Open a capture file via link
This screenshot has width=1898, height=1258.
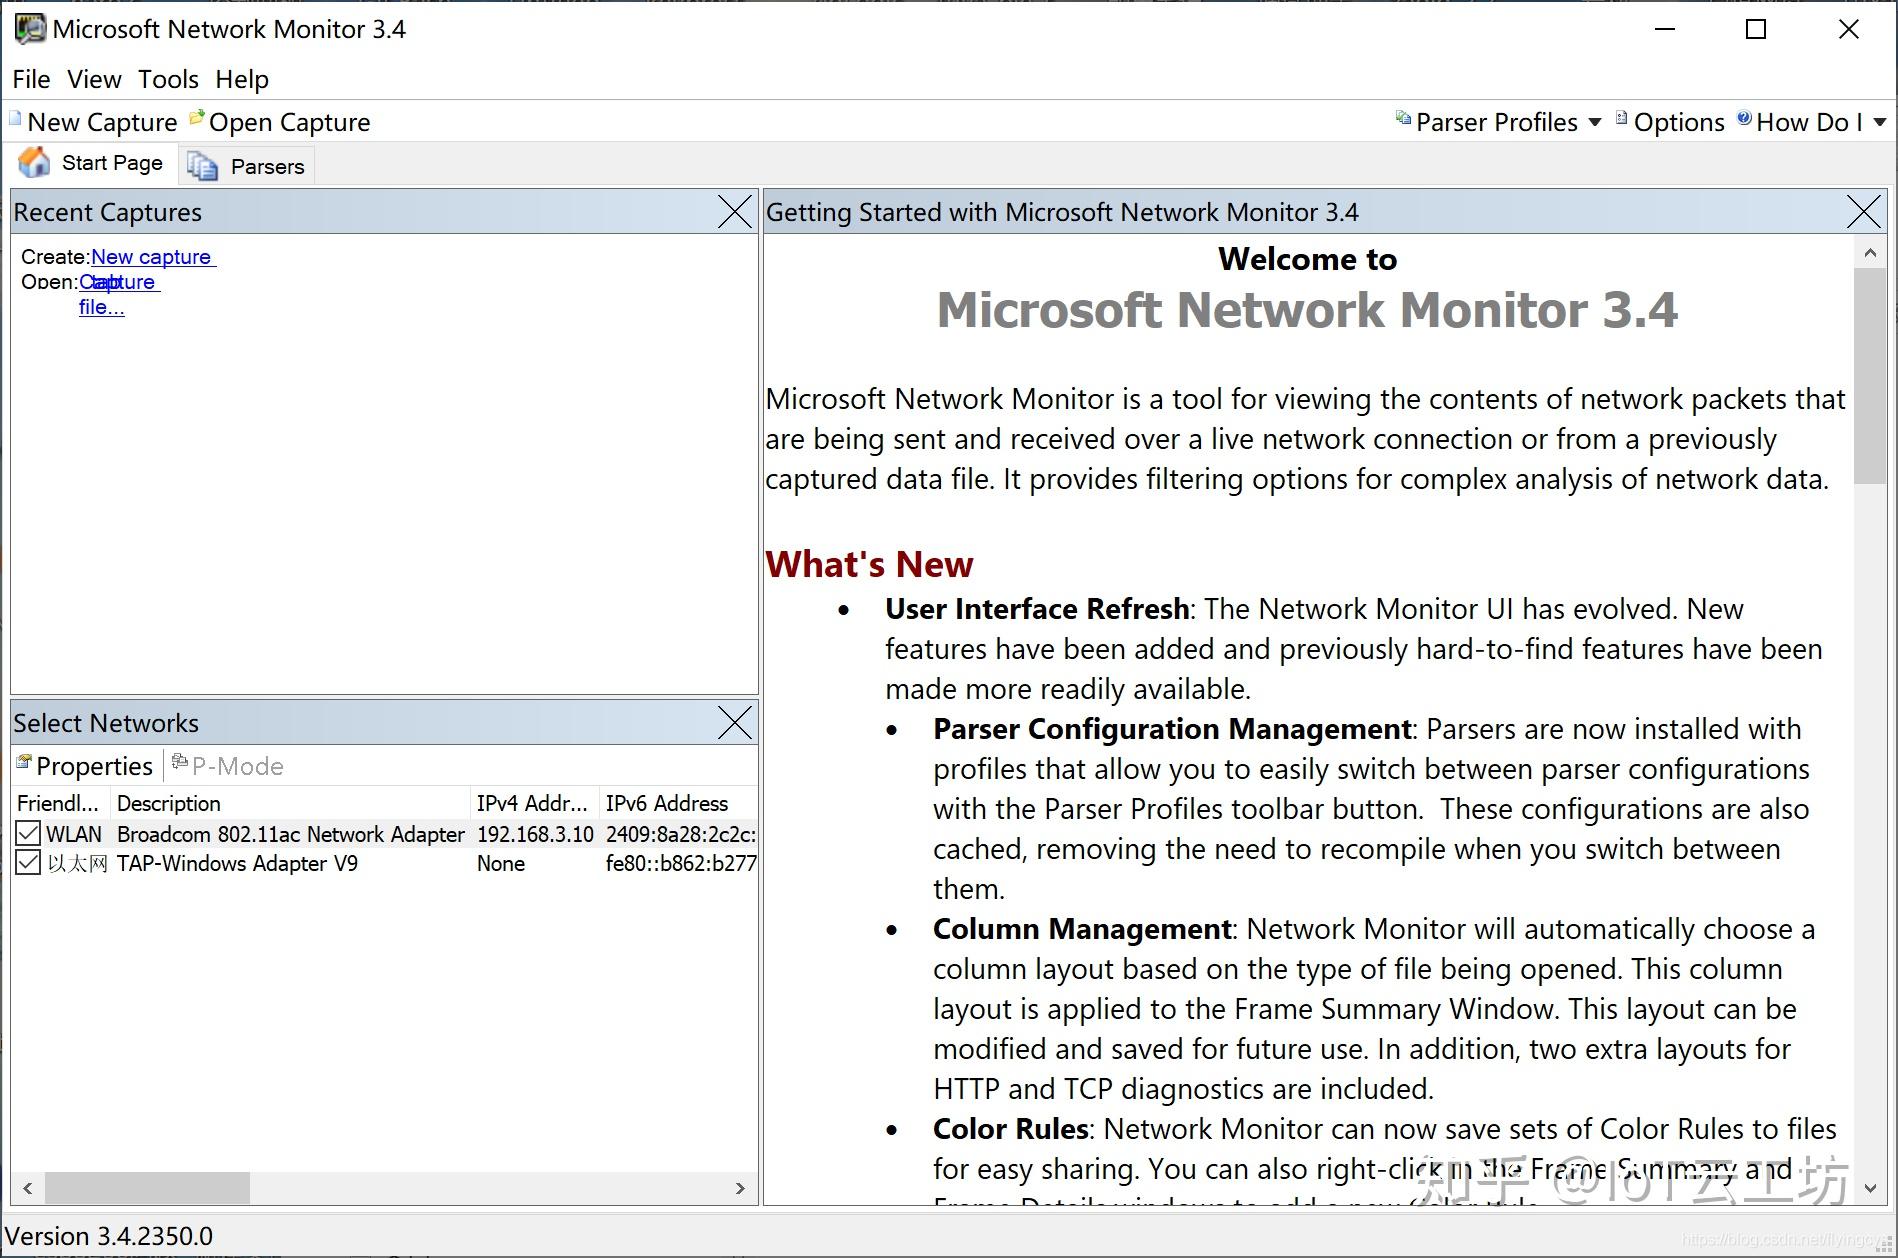pyautogui.click(x=119, y=282)
